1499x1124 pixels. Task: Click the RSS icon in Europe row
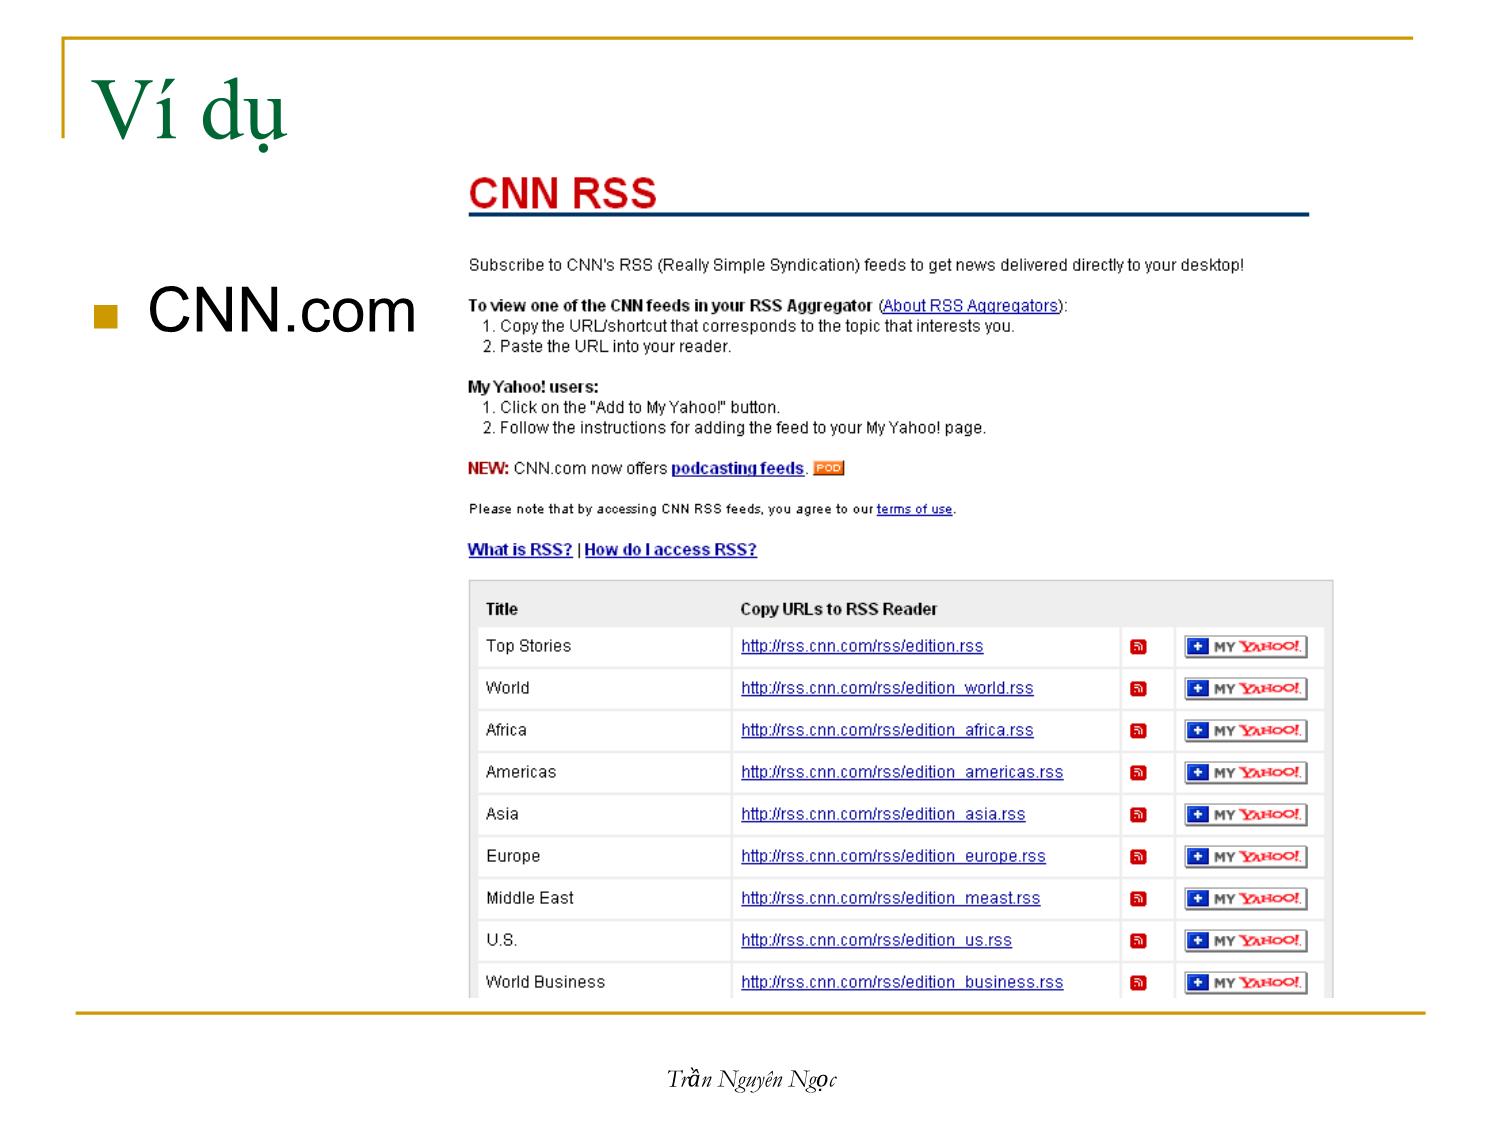coord(1138,857)
